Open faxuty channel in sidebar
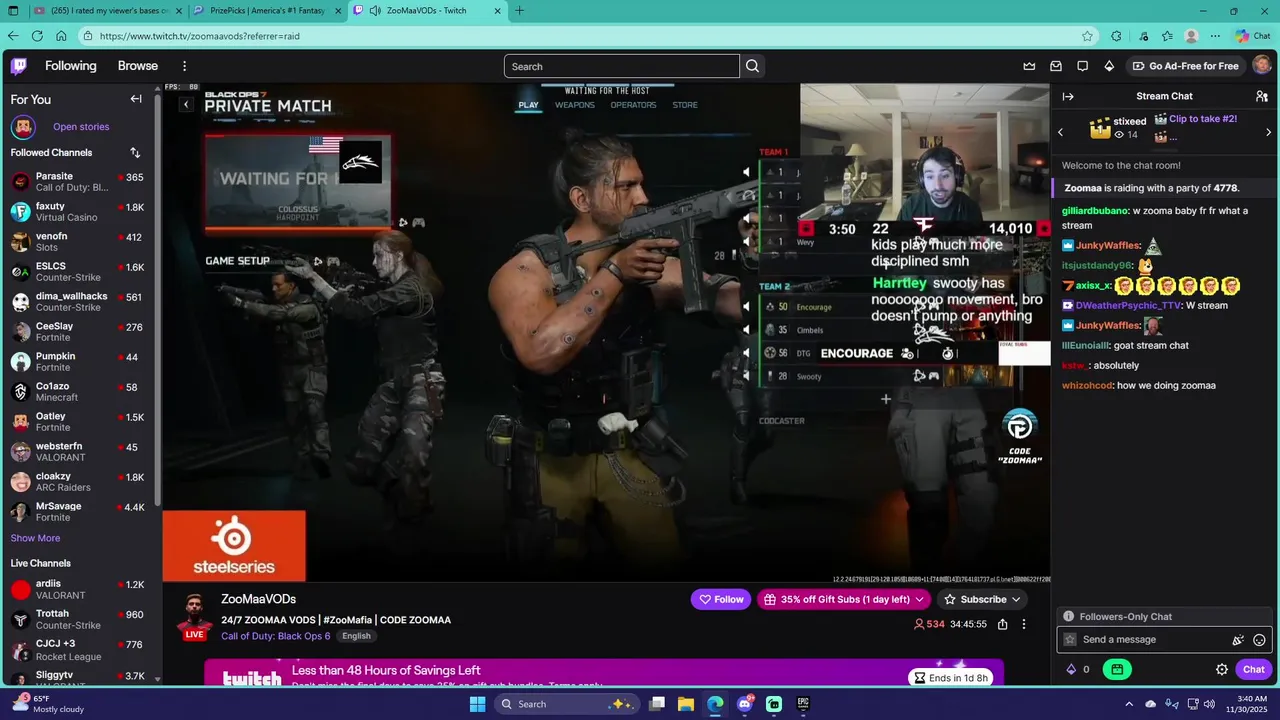1280x720 pixels. pos(78,212)
